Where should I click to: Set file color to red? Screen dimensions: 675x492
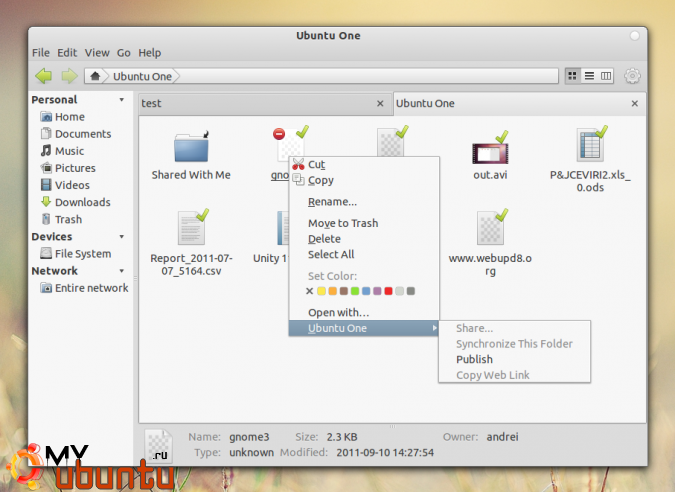388,291
